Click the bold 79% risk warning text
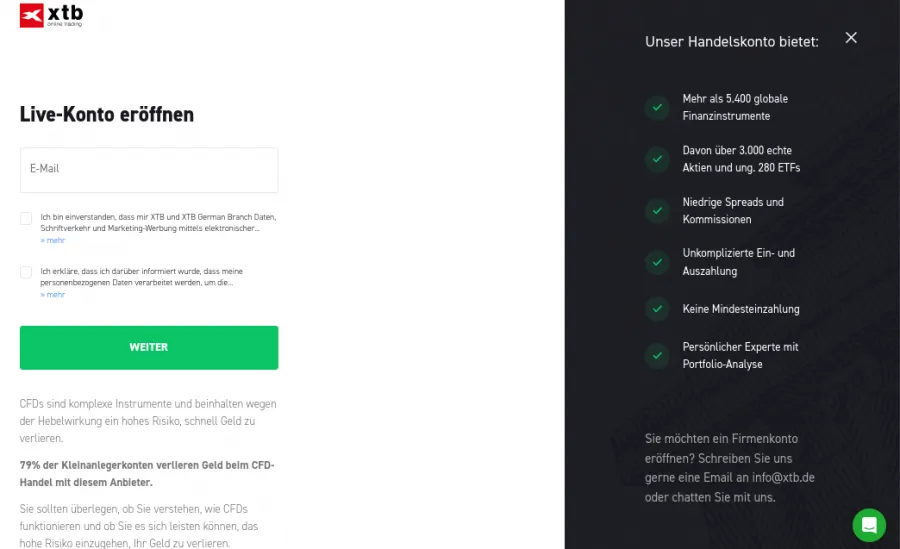 (147, 474)
